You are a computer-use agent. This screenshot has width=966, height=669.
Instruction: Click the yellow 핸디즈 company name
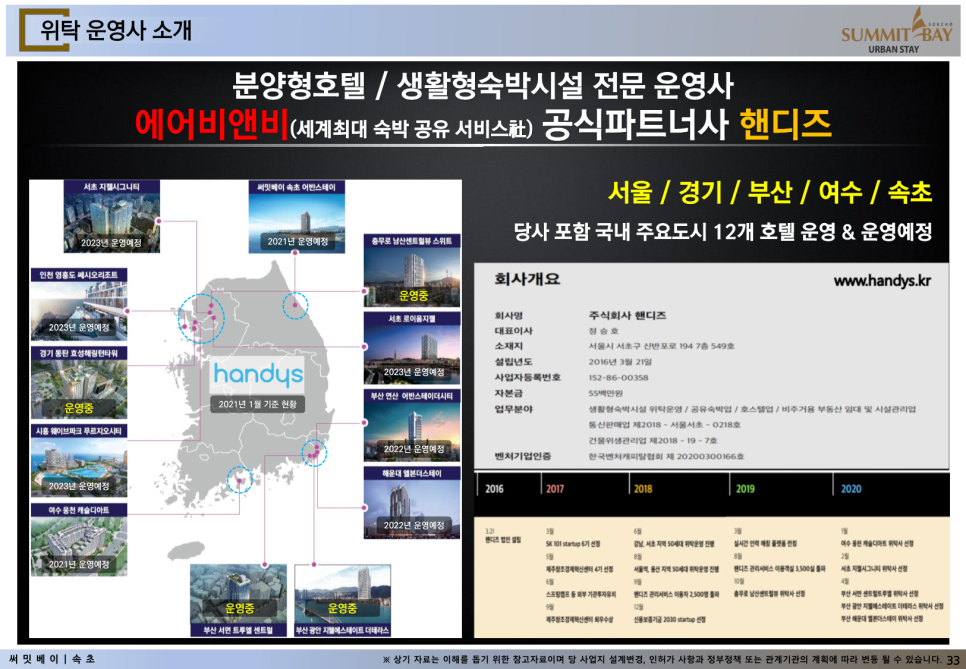785,125
